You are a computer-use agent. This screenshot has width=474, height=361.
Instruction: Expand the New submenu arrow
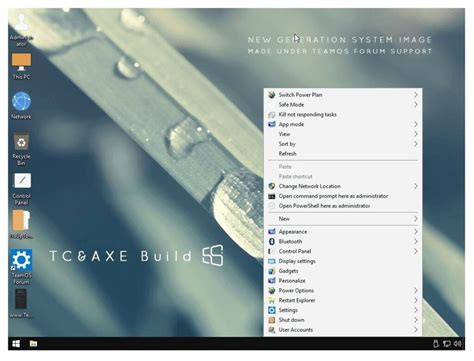(x=416, y=219)
